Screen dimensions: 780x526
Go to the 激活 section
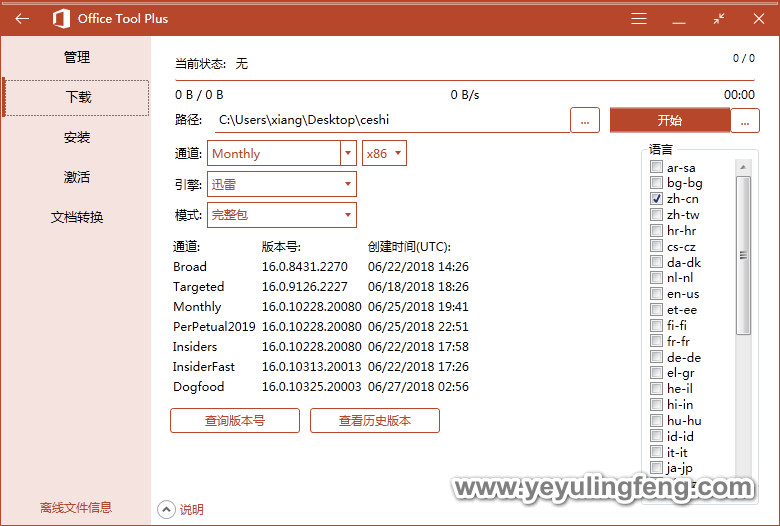(x=77, y=177)
